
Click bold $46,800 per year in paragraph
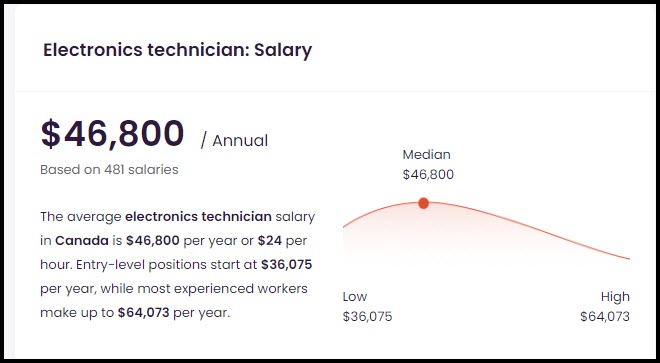153,241
